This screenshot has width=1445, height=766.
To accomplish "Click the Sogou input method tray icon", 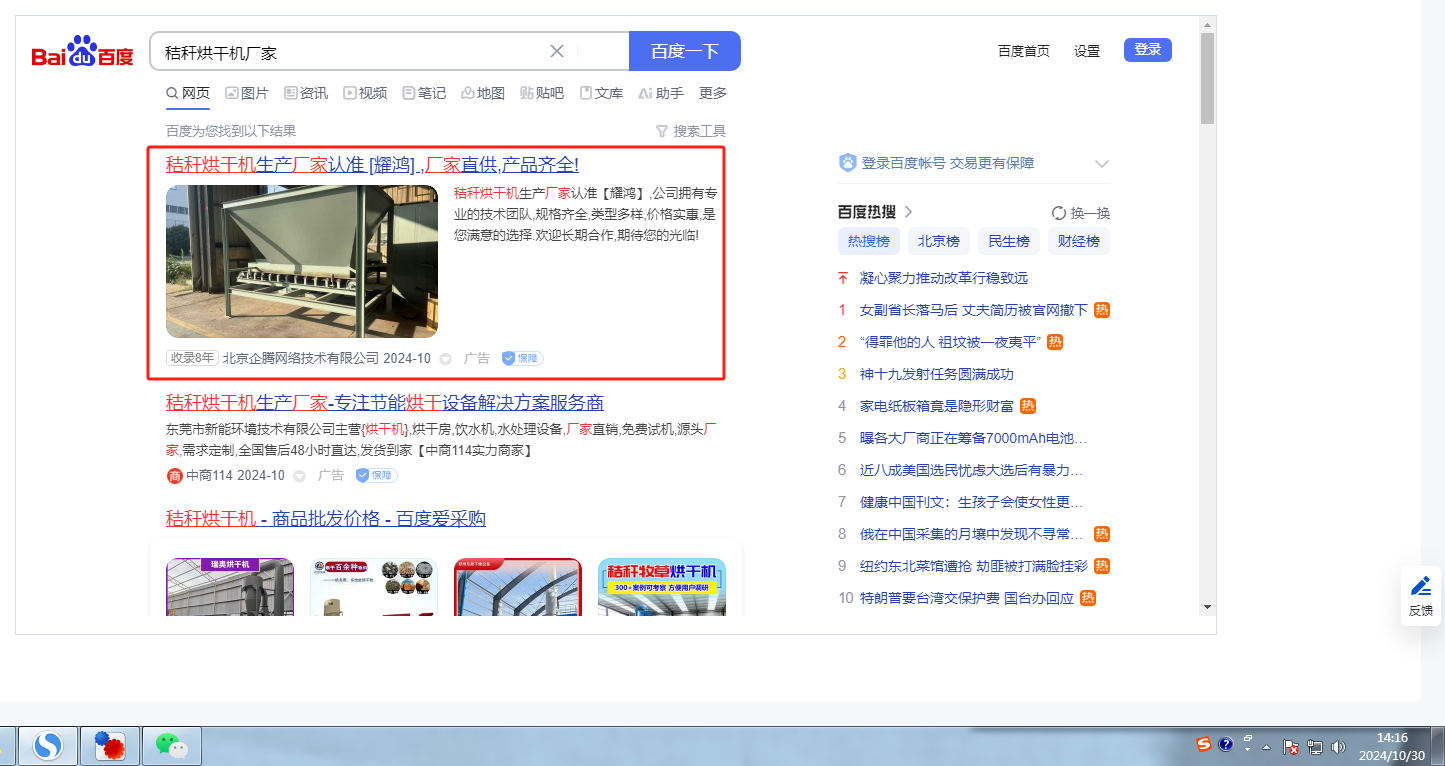I will [x=1205, y=745].
